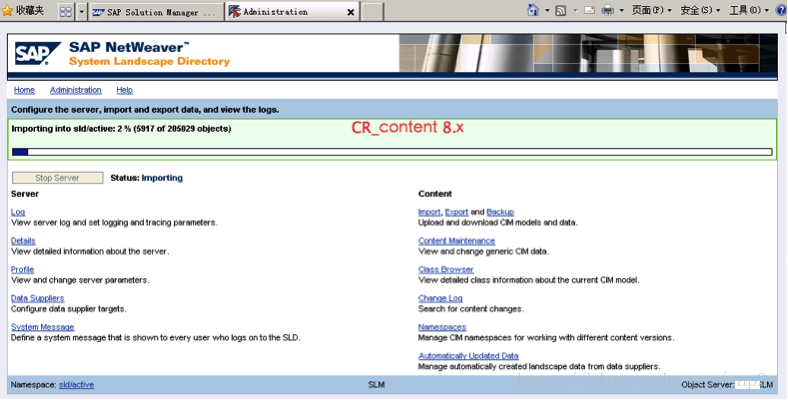Click the Server section heading
The image size is (788, 400).
click(x=25, y=193)
